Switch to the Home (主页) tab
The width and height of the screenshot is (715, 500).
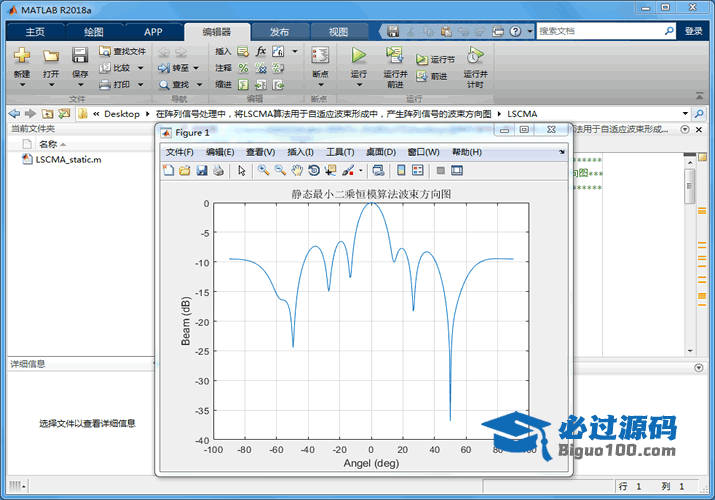[x=35, y=31]
